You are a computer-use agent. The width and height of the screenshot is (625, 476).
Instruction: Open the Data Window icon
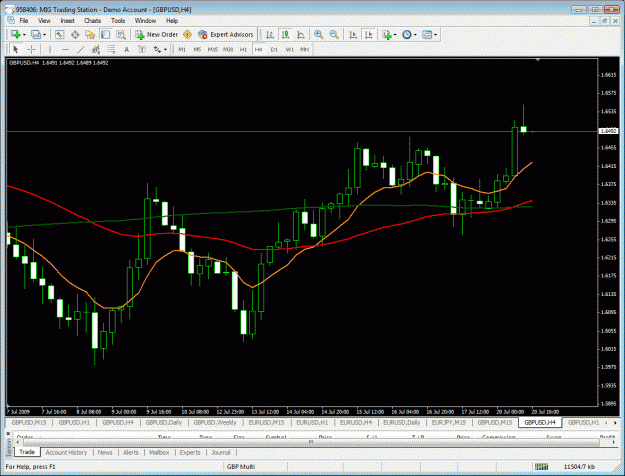[x=75, y=35]
